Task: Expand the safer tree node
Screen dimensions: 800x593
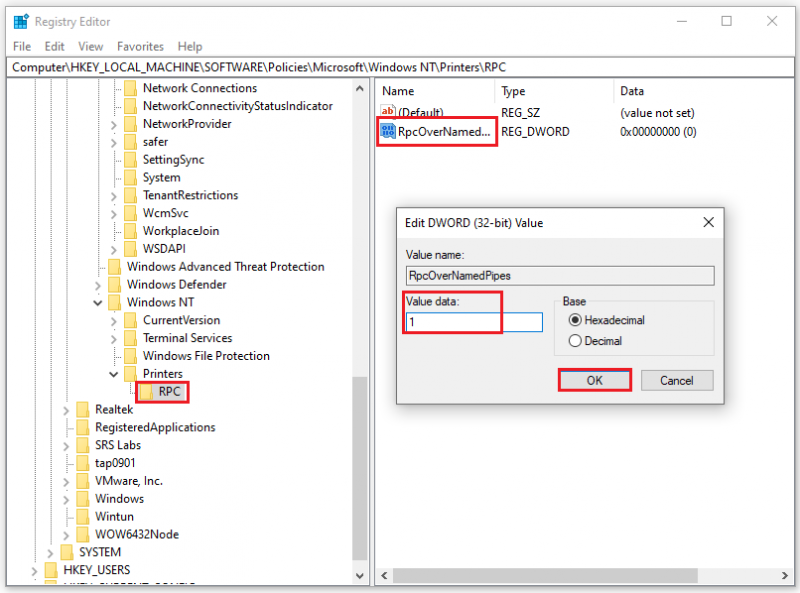Action: point(113,142)
